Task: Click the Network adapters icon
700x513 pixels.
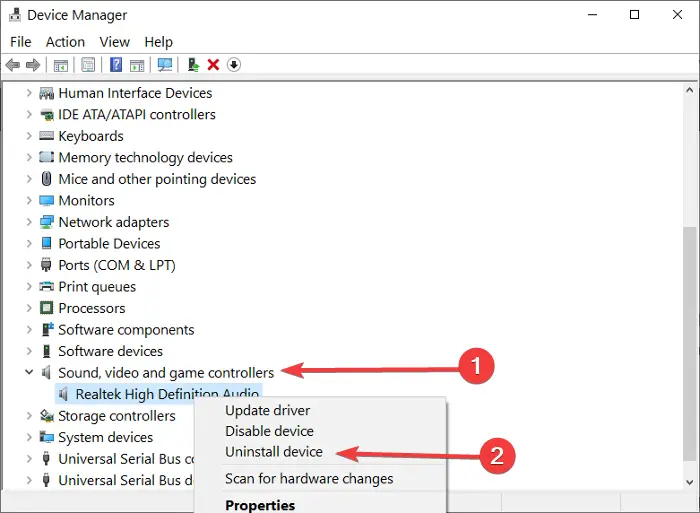Action: tap(46, 222)
